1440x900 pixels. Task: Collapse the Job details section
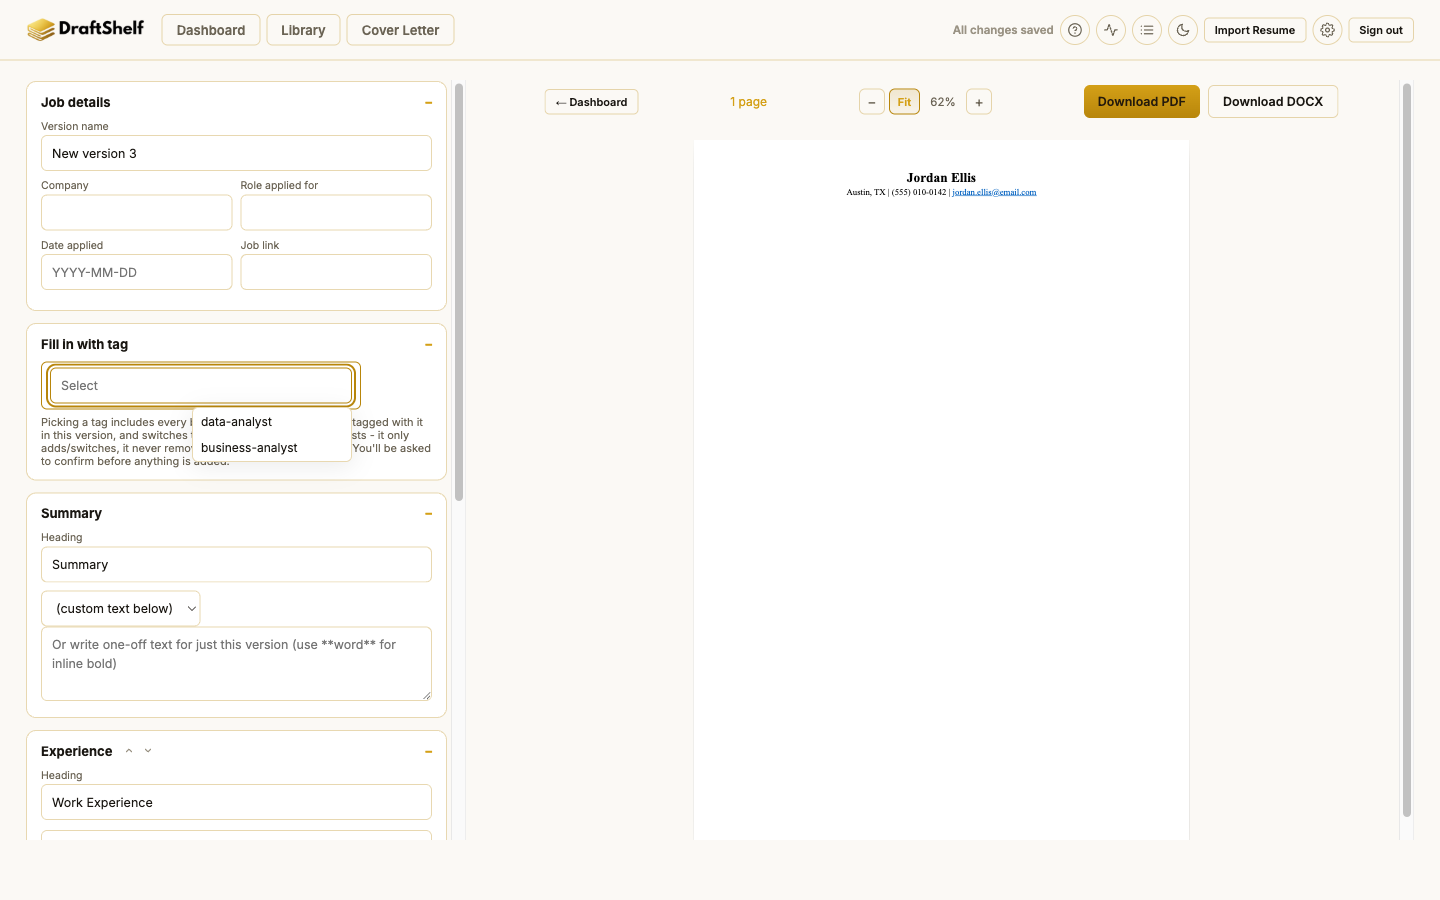[x=428, y=103]
